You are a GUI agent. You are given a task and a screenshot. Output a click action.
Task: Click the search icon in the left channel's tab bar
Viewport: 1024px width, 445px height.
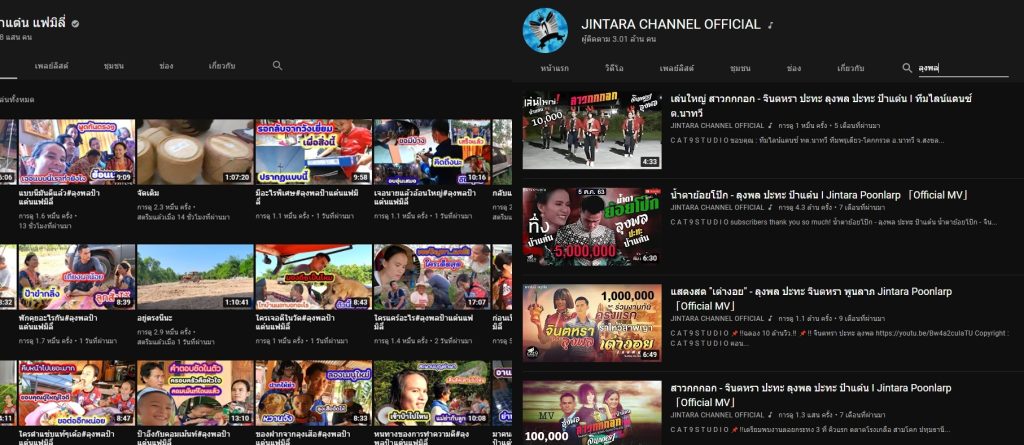(x=278, y=66)
